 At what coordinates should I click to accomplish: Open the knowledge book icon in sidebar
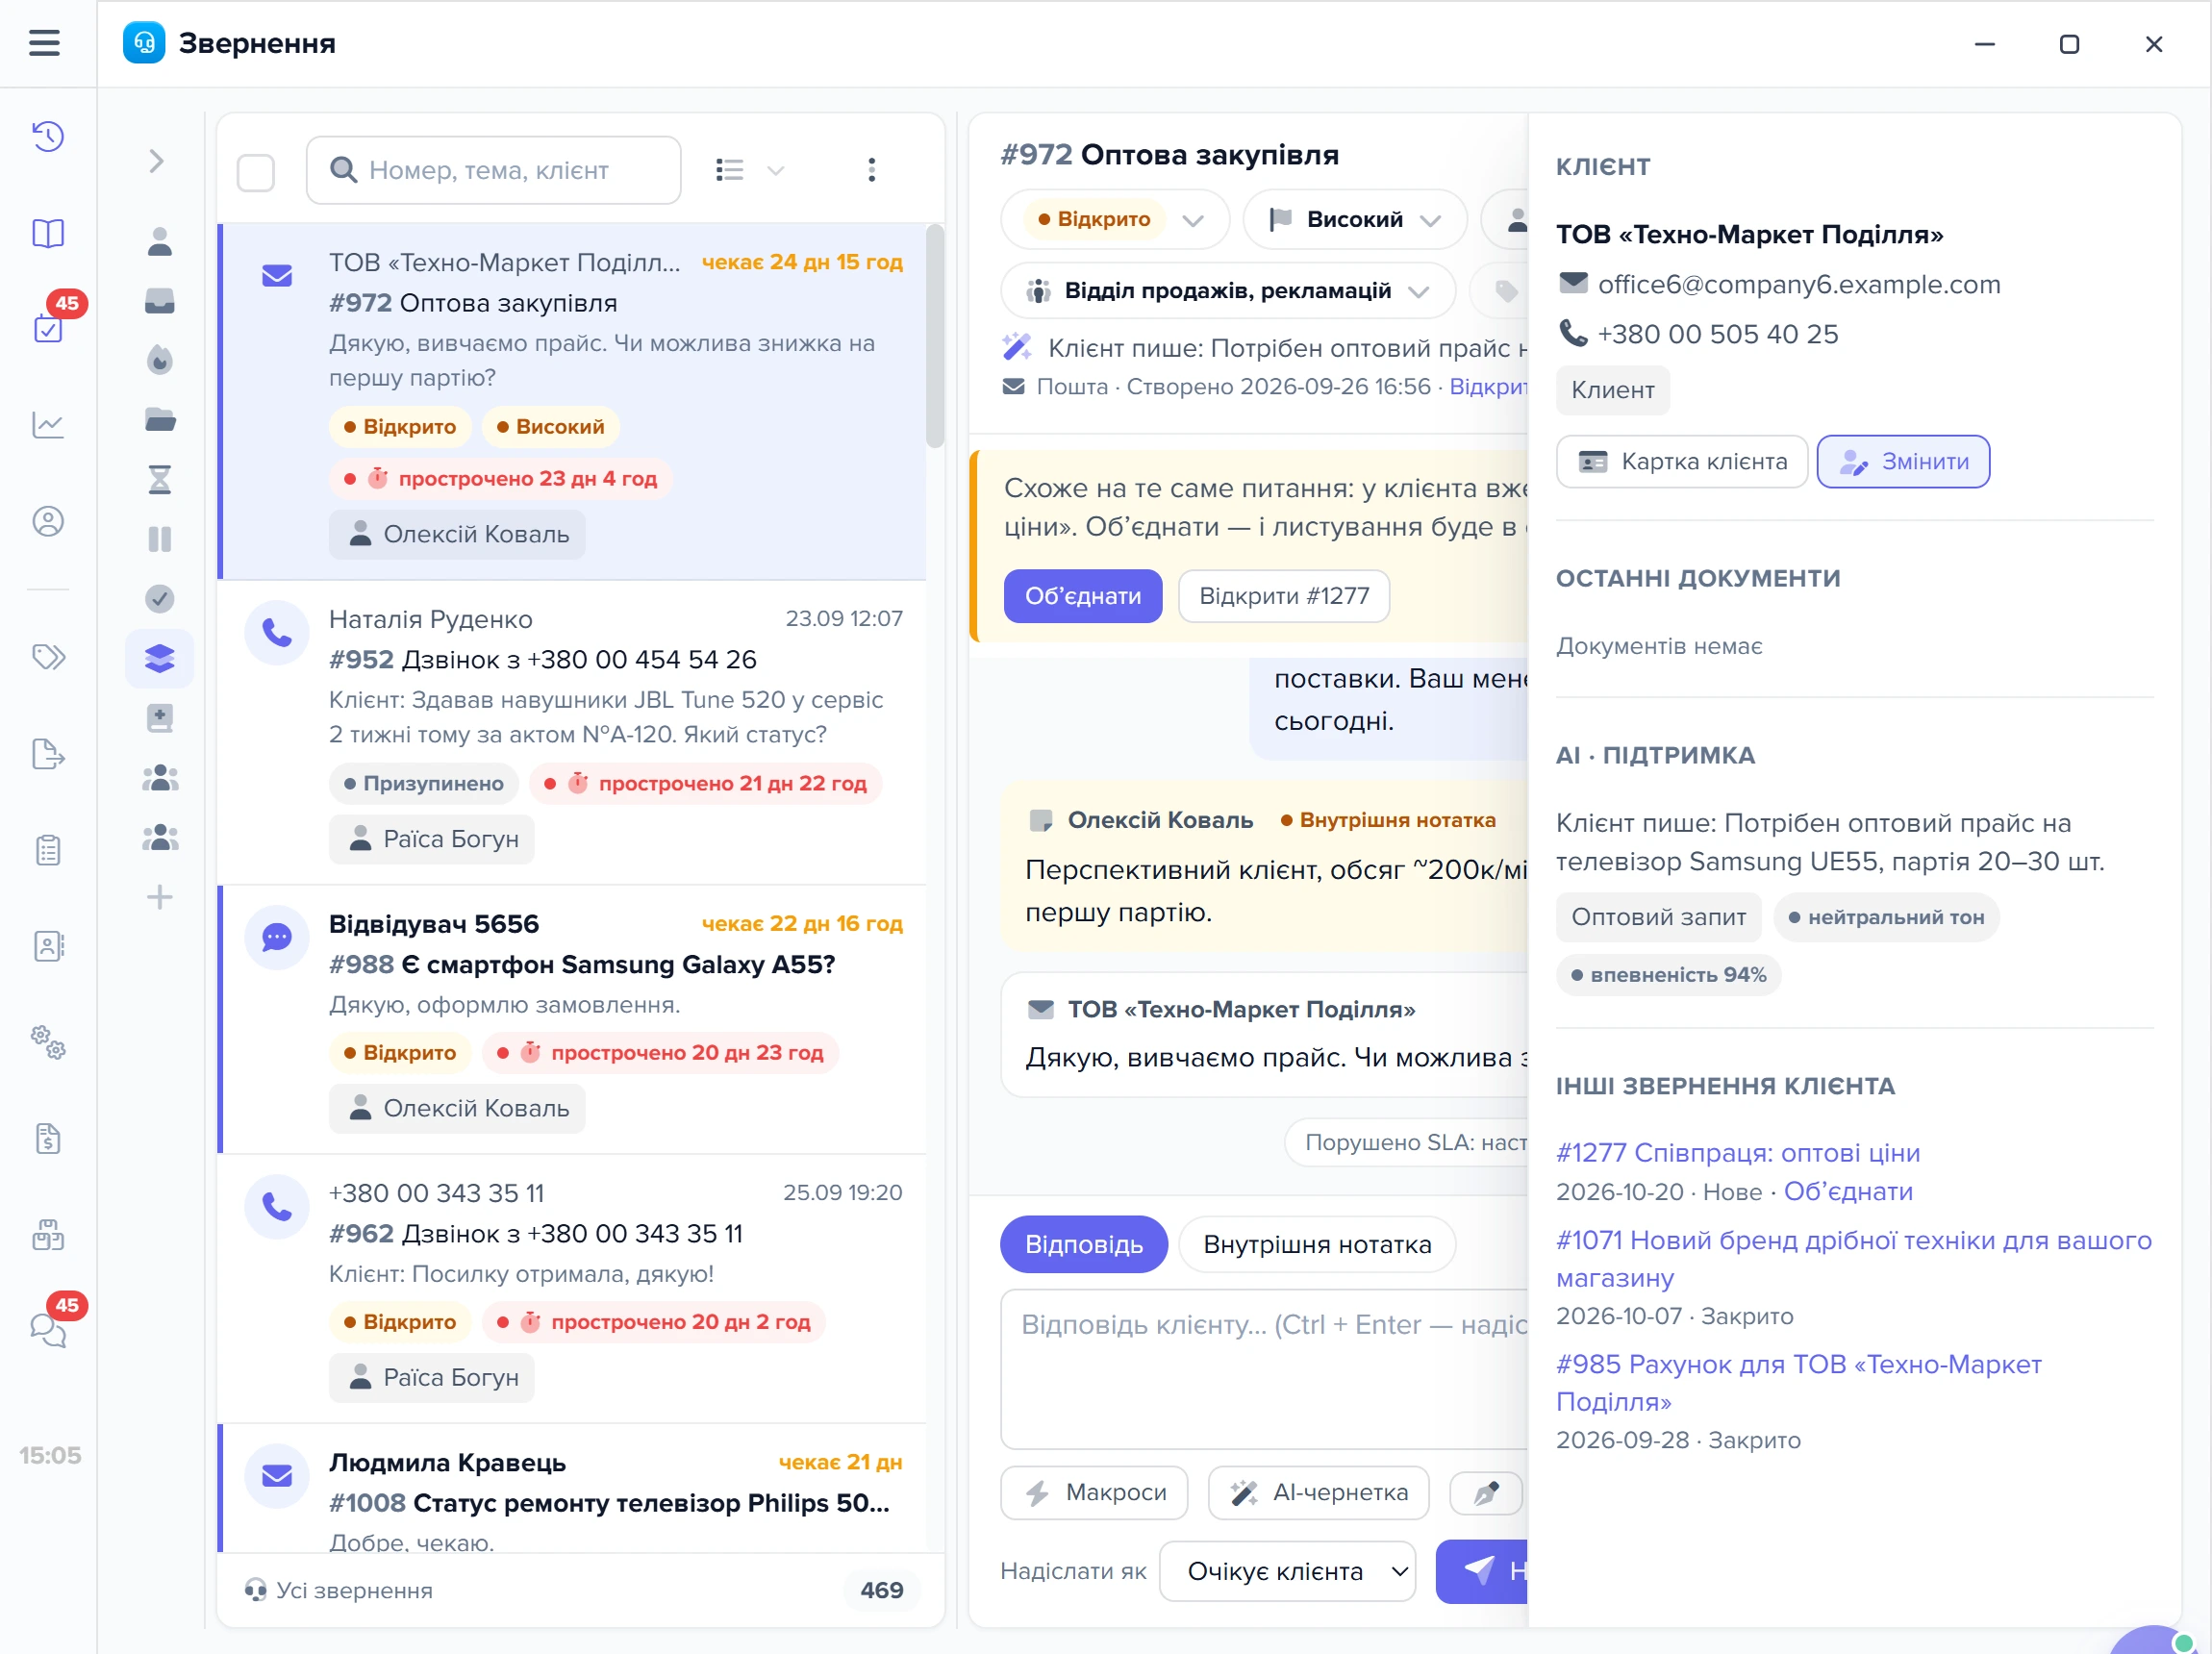[x=48, y=234]
